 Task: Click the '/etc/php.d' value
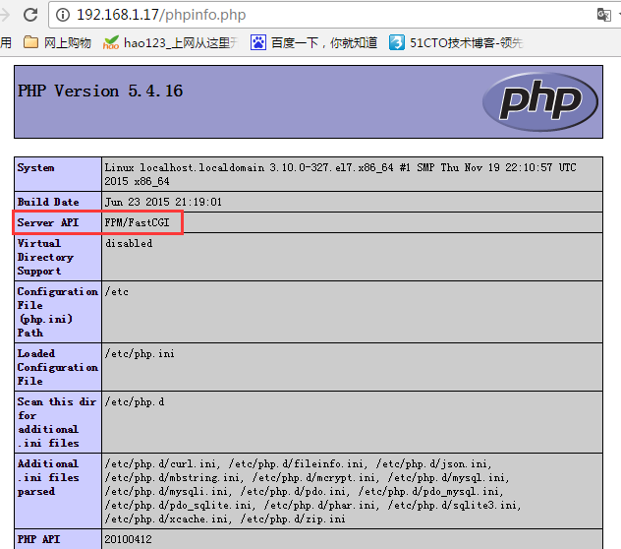tap(134, 402)
